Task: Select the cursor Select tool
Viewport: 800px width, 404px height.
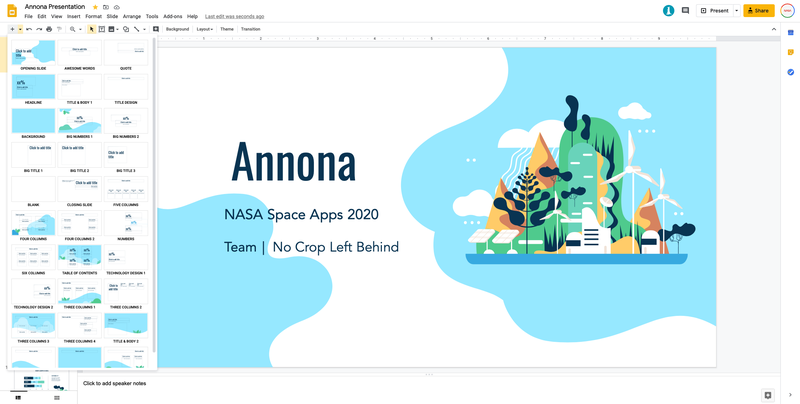Action: [91, 29]
